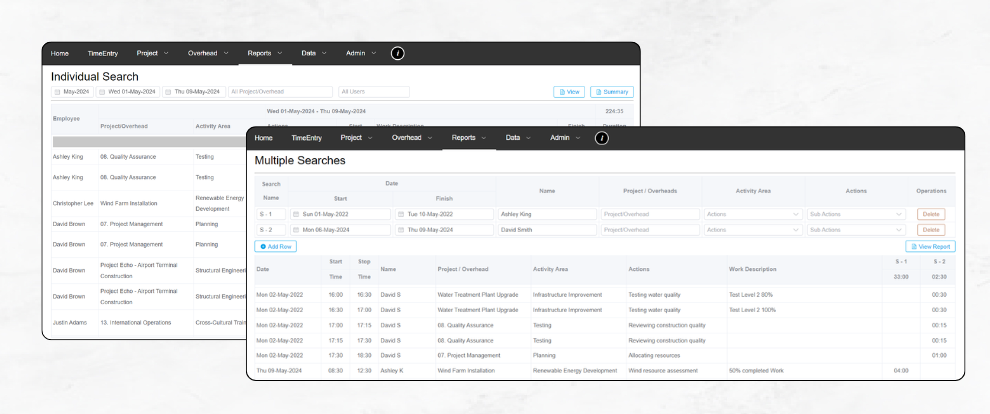Open S-1 row Actions dropdown

coord(753,214)
